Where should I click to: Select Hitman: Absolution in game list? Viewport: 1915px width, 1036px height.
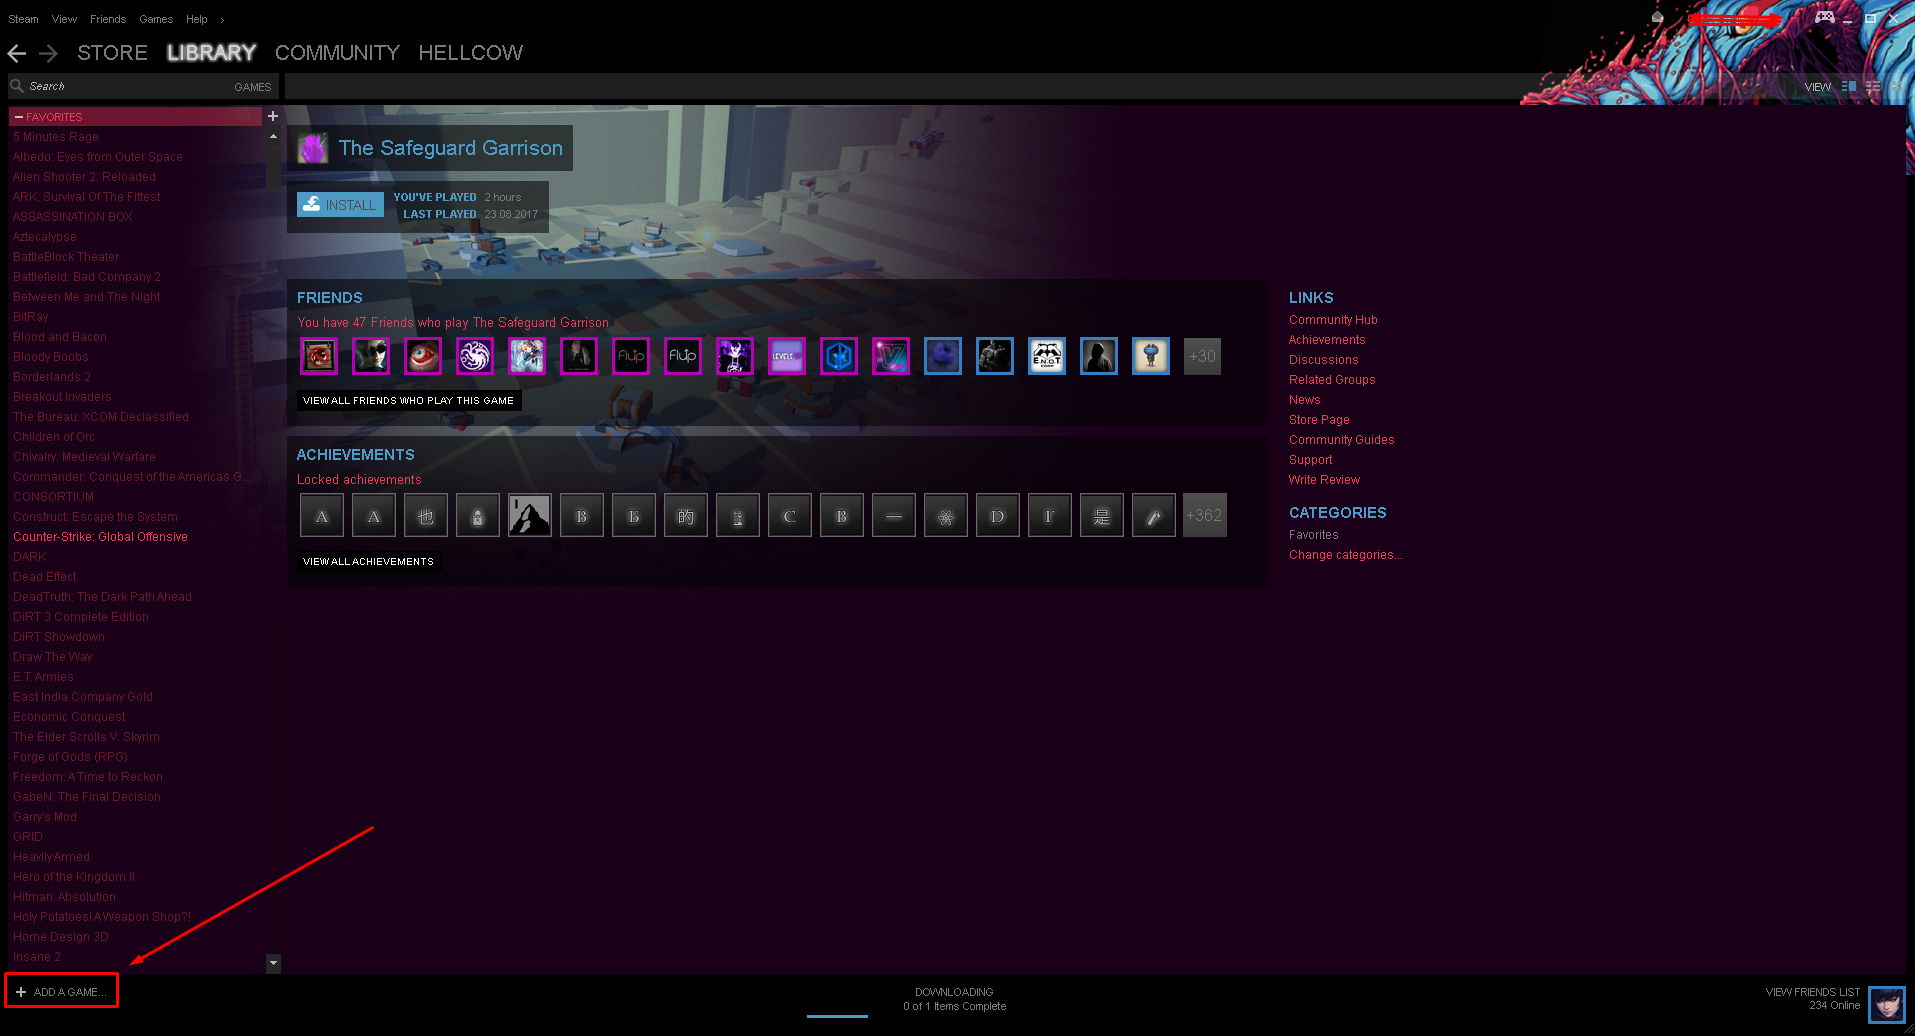[64, 897]
